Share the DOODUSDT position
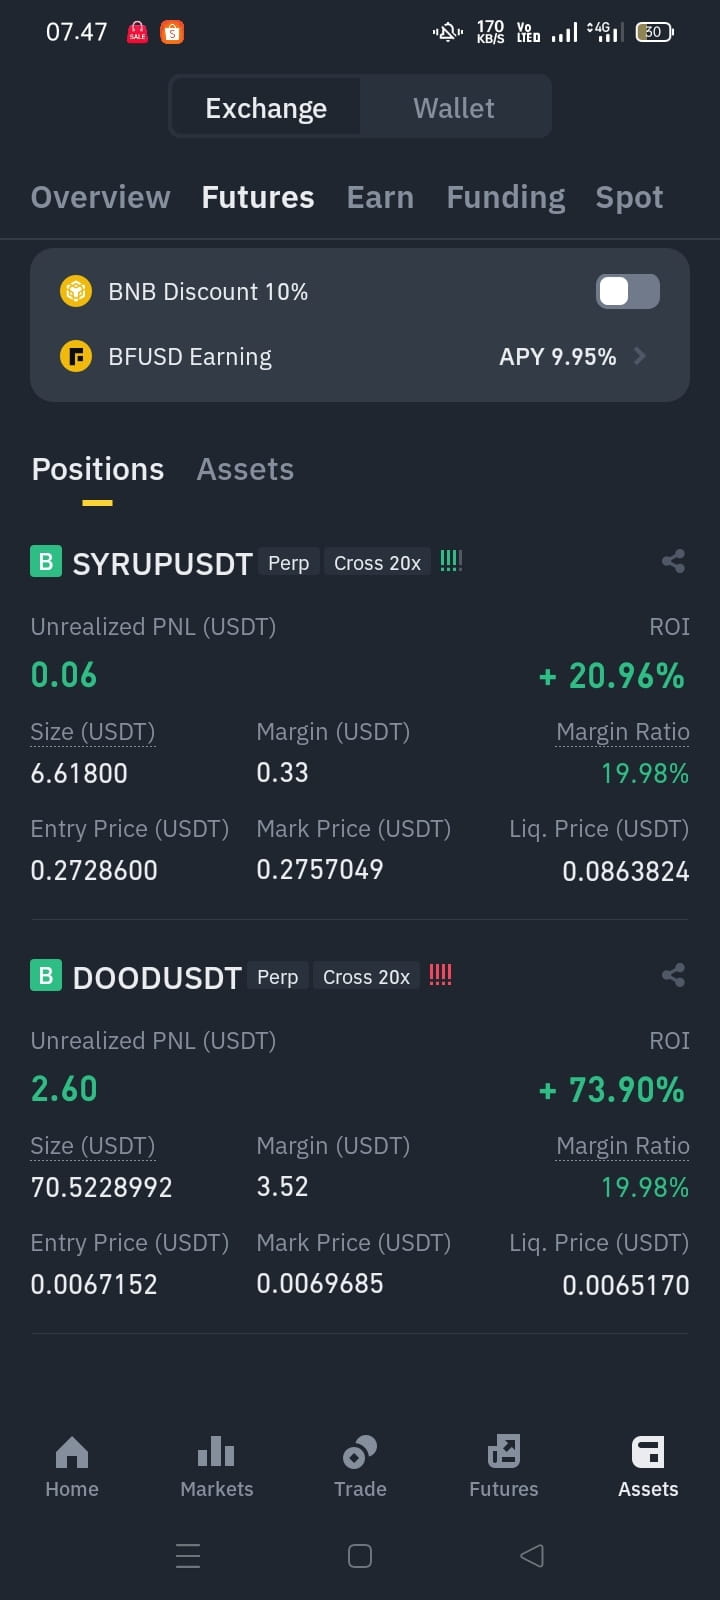This screenshot has width=720, height=1600. 673,975
